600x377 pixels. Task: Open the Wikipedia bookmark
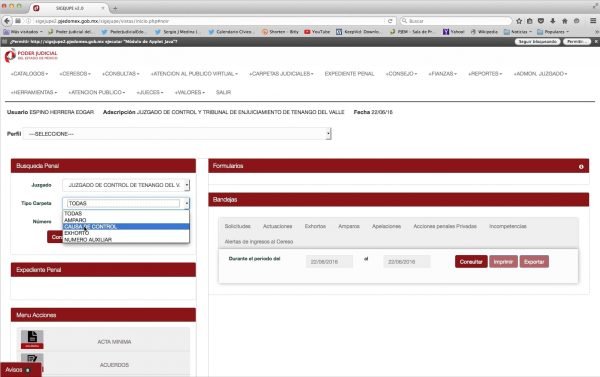[484, 32]
